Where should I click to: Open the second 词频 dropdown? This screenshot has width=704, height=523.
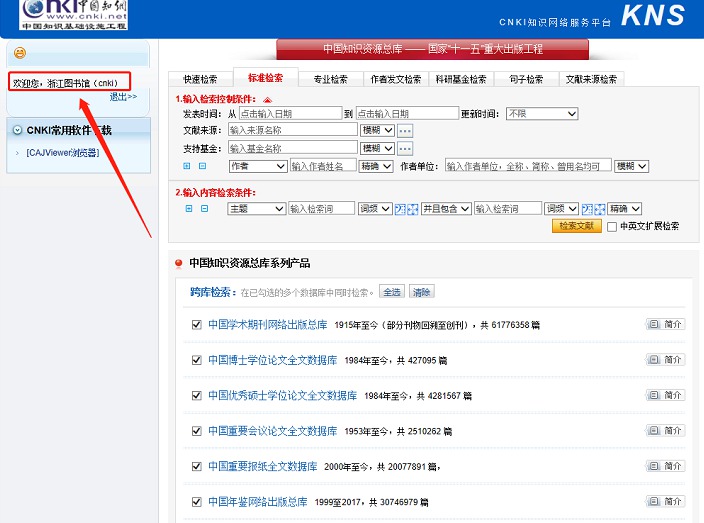coord(562,209)
